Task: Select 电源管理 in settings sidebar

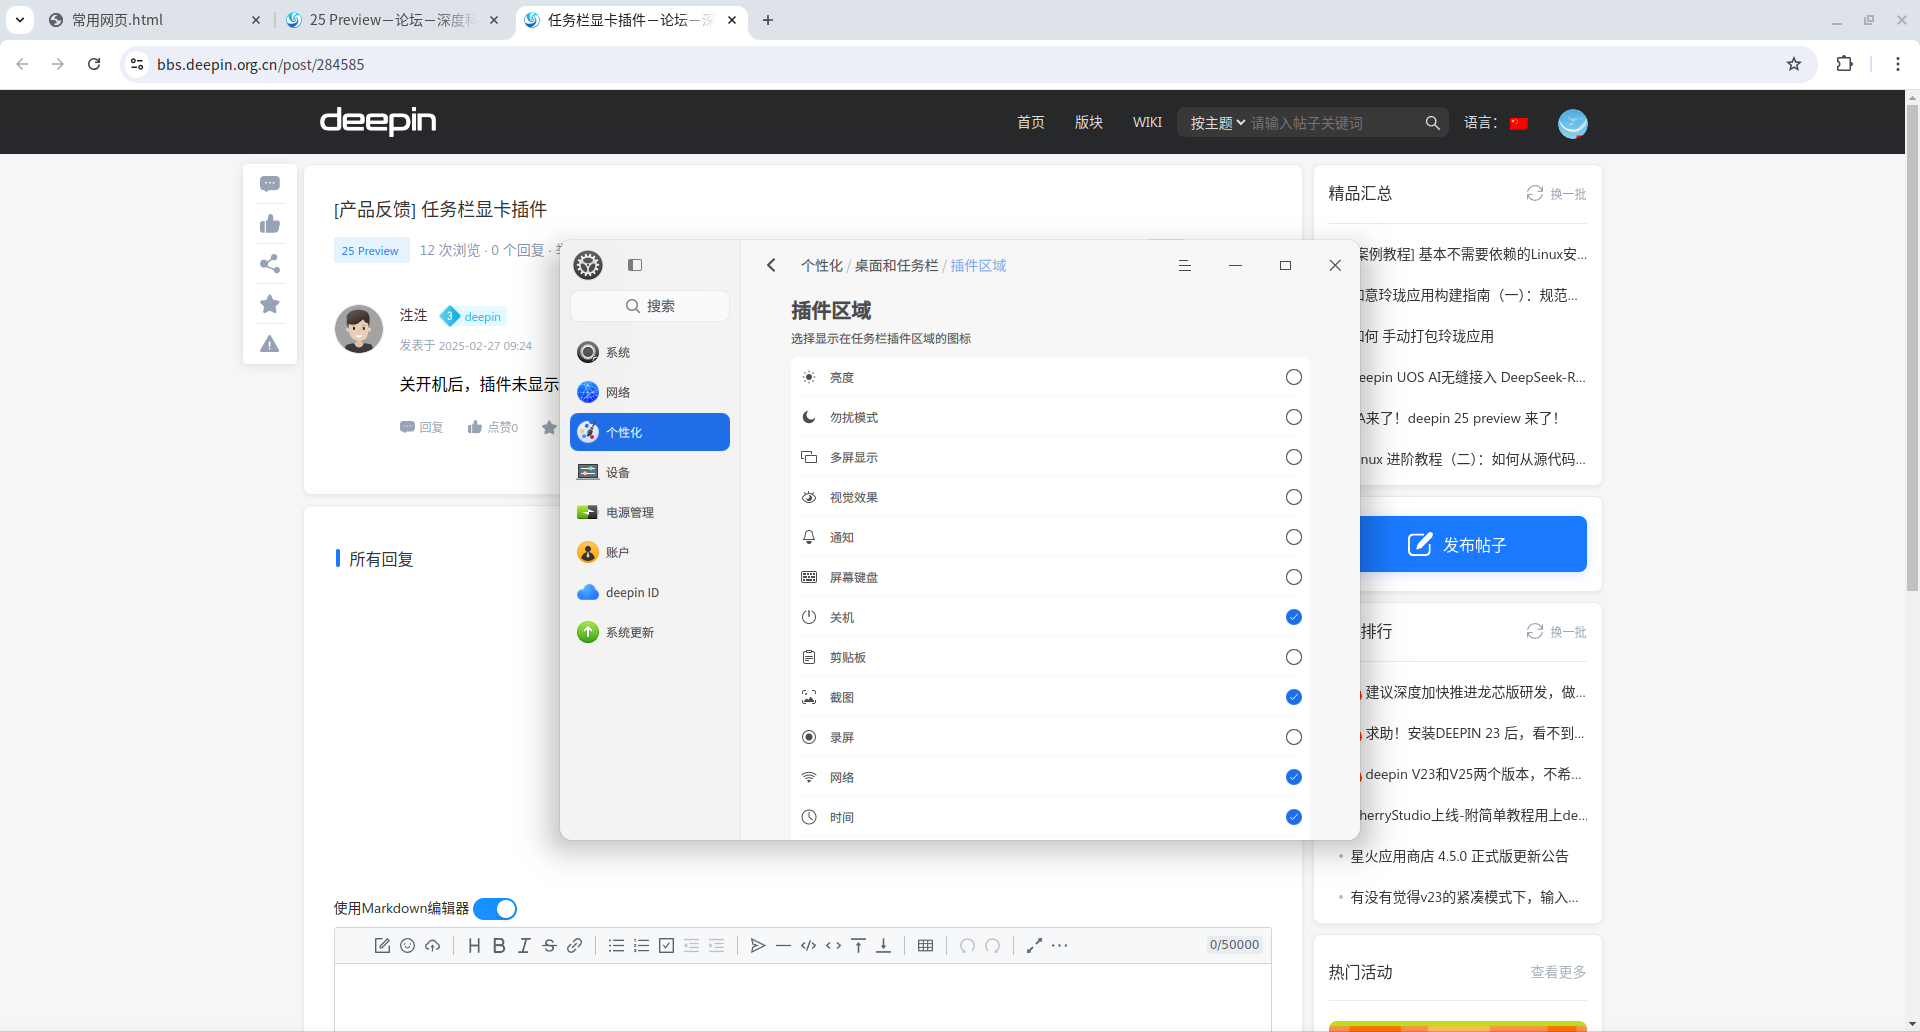Action: (x=650, y=512)
